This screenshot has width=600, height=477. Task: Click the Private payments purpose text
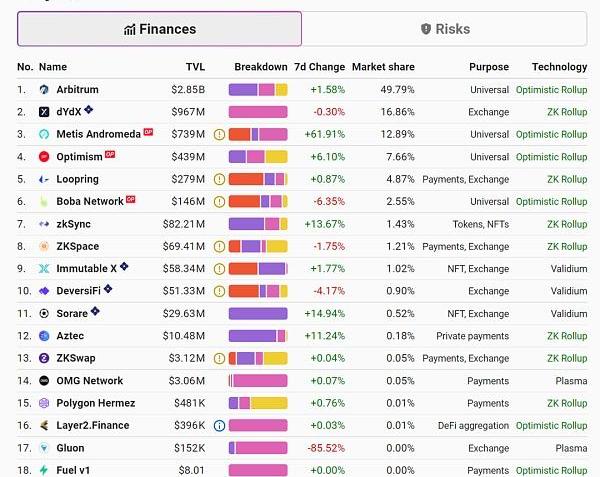[x=473, y=336]
